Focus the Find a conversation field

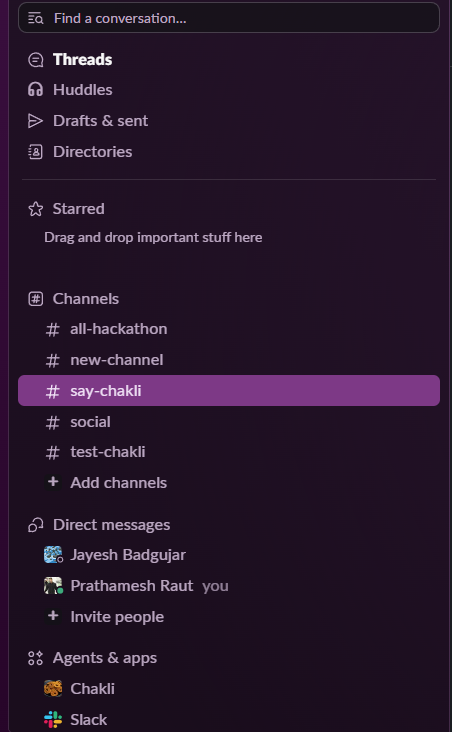click(x=229, y=18)
